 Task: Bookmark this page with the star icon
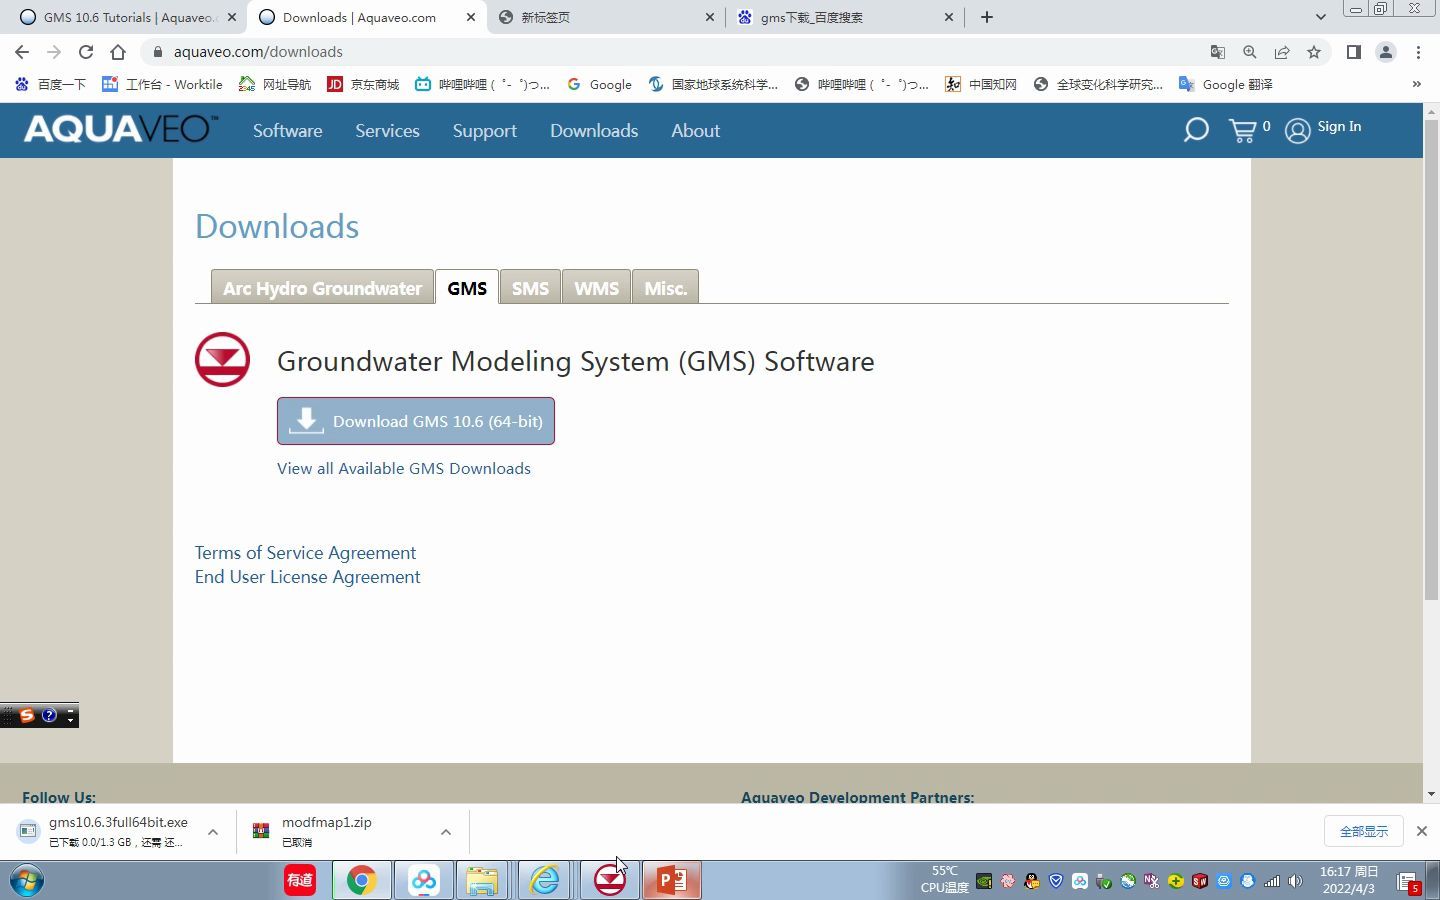[x=1314, y=52]
